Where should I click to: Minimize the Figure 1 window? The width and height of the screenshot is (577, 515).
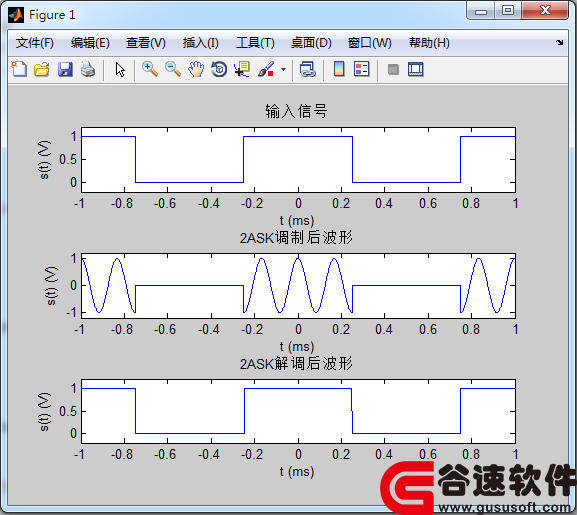click(481, 10)
